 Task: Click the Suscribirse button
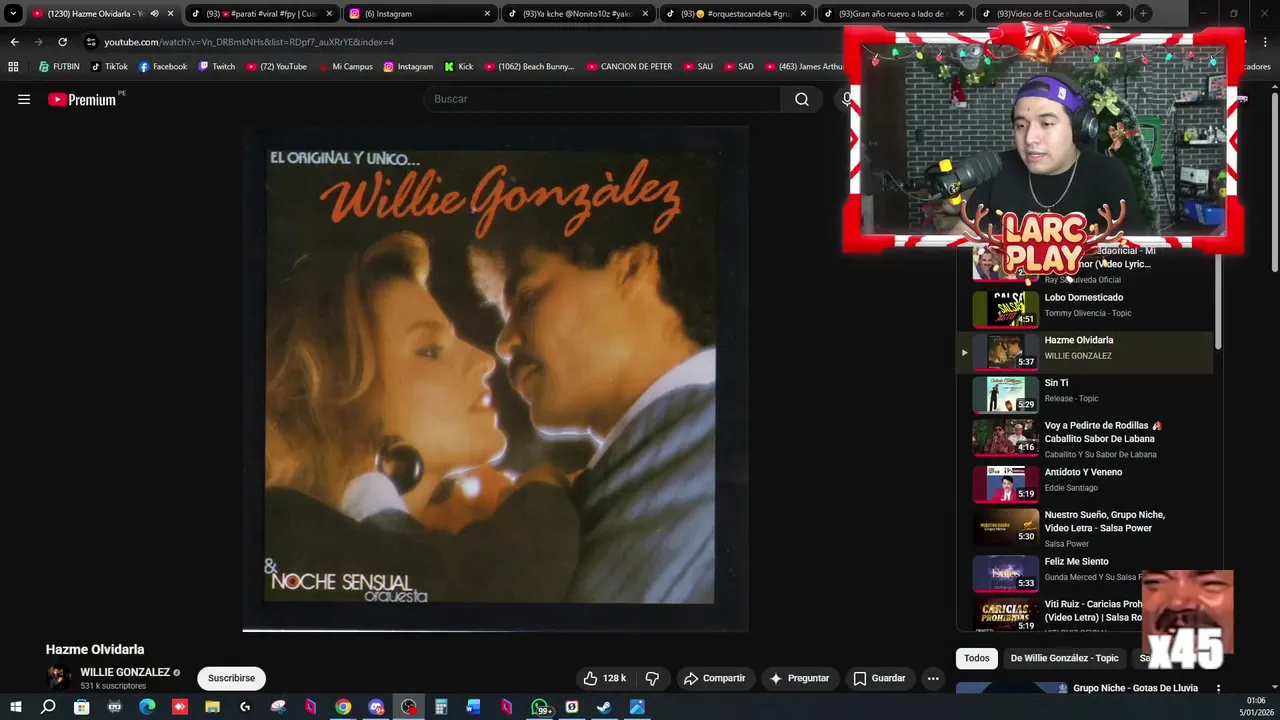tap(231, 678)
